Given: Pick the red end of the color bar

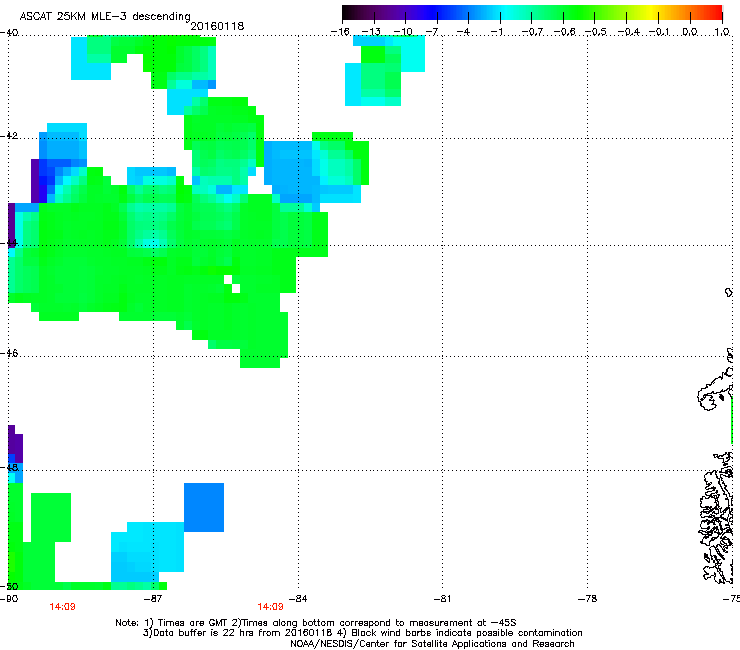Looking at the screenshot, I should pos(715,12).
